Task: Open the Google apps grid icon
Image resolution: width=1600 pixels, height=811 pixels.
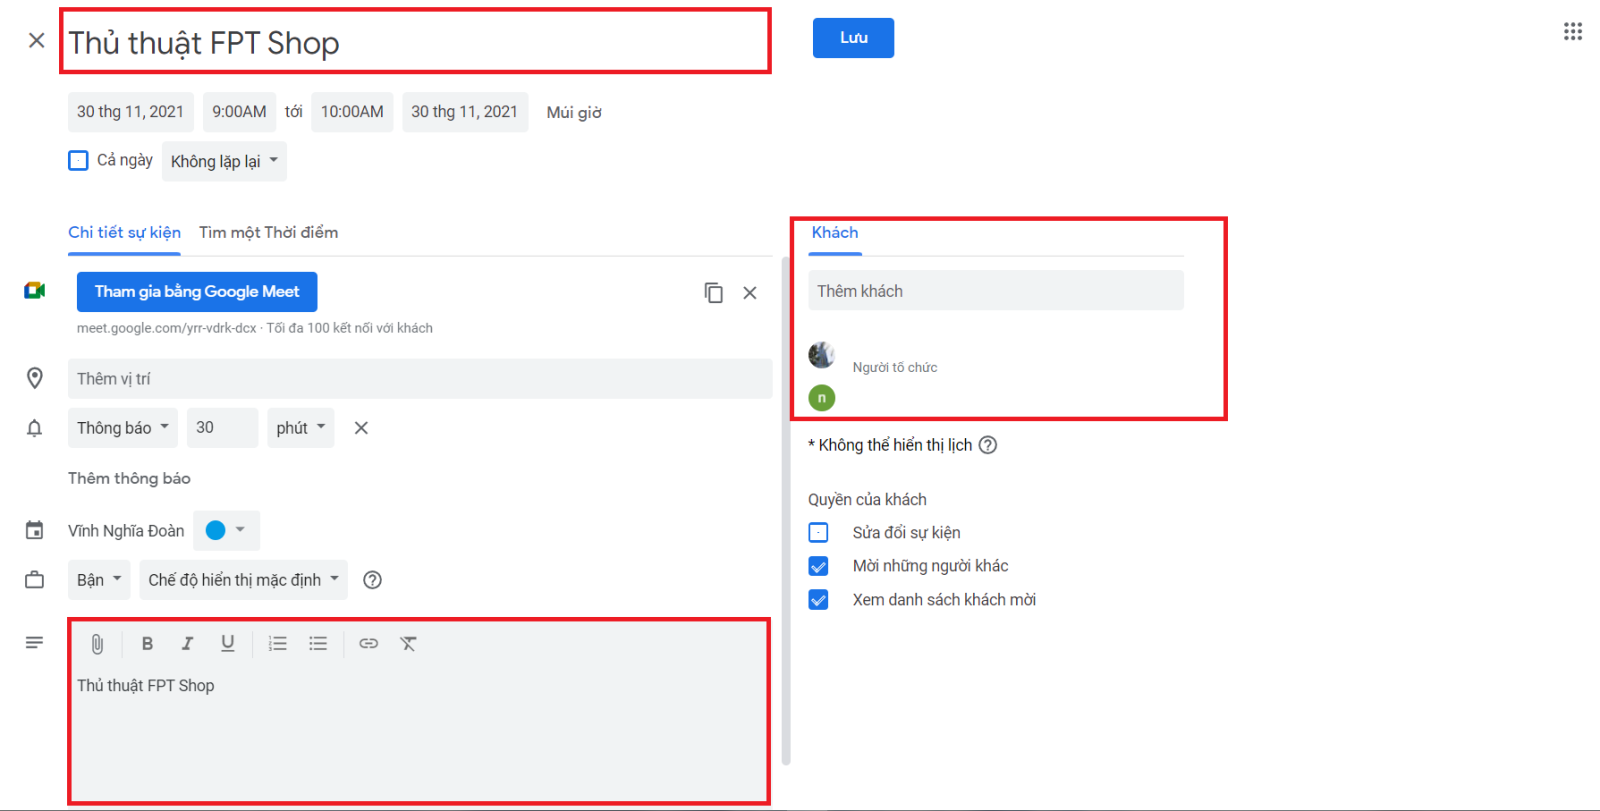Action: click(x=1573, y=32)
